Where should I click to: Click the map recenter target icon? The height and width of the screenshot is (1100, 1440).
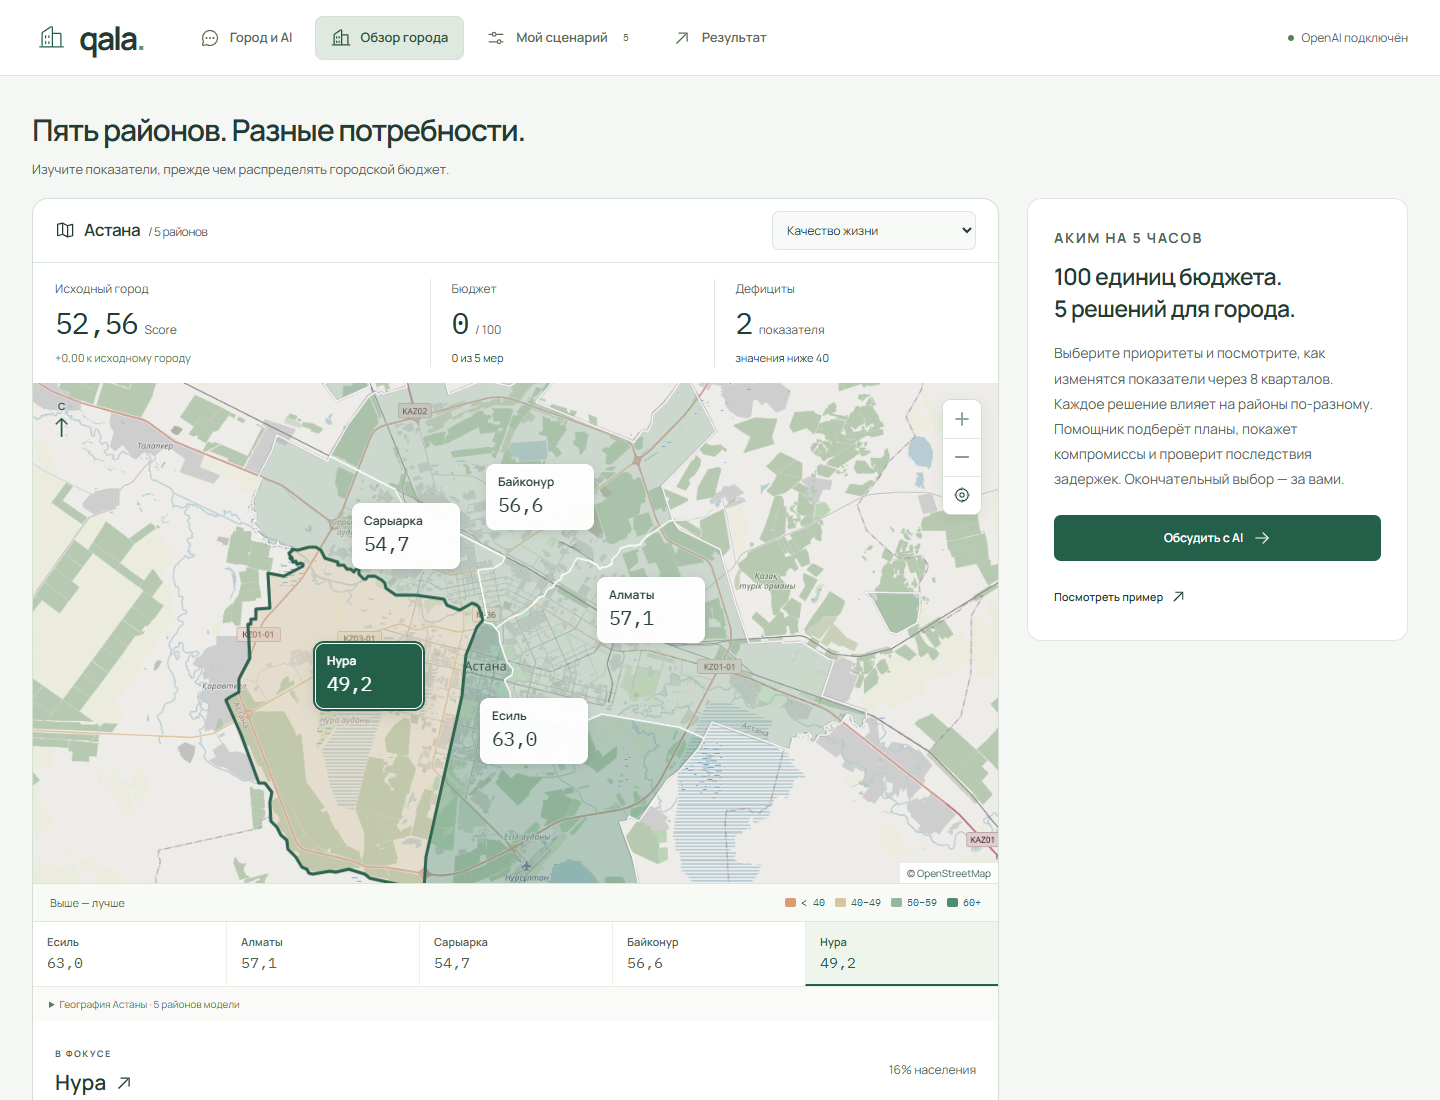coord(962,495)
